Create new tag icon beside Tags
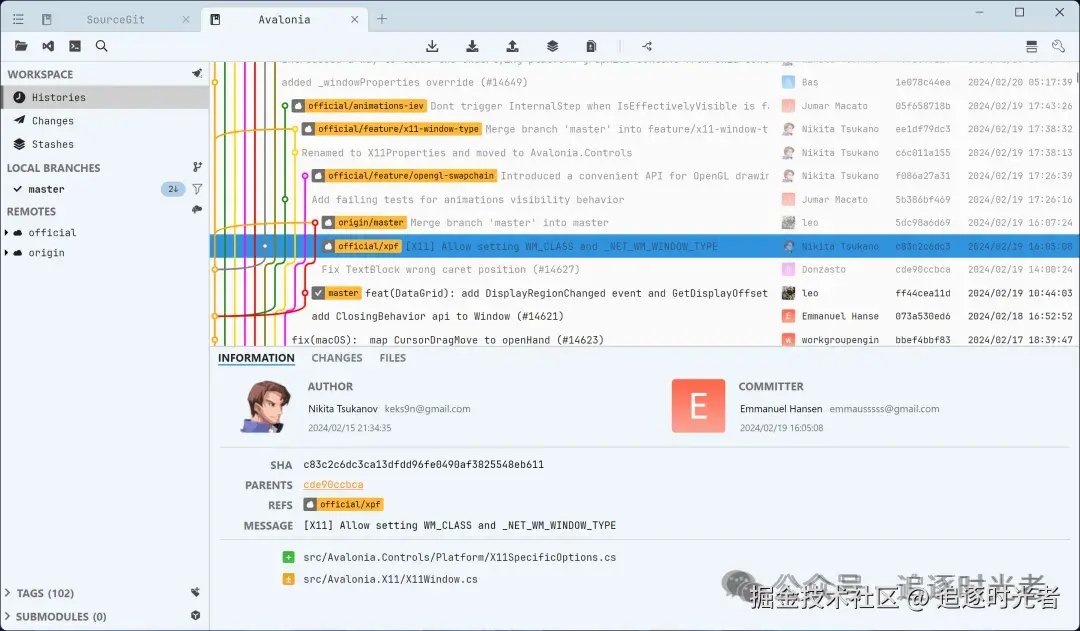This screenshot has height=631, width=1080. (196, 592)
